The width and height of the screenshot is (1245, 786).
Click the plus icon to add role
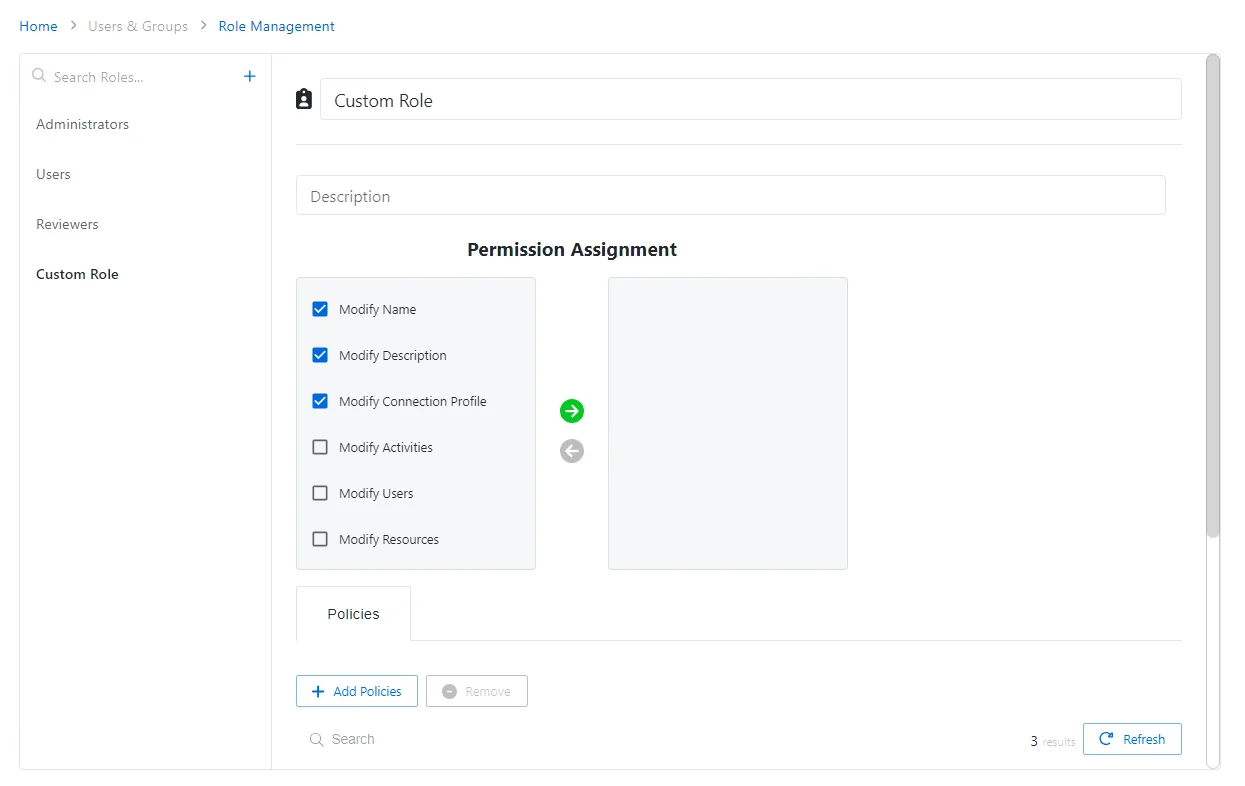point(250,76)
